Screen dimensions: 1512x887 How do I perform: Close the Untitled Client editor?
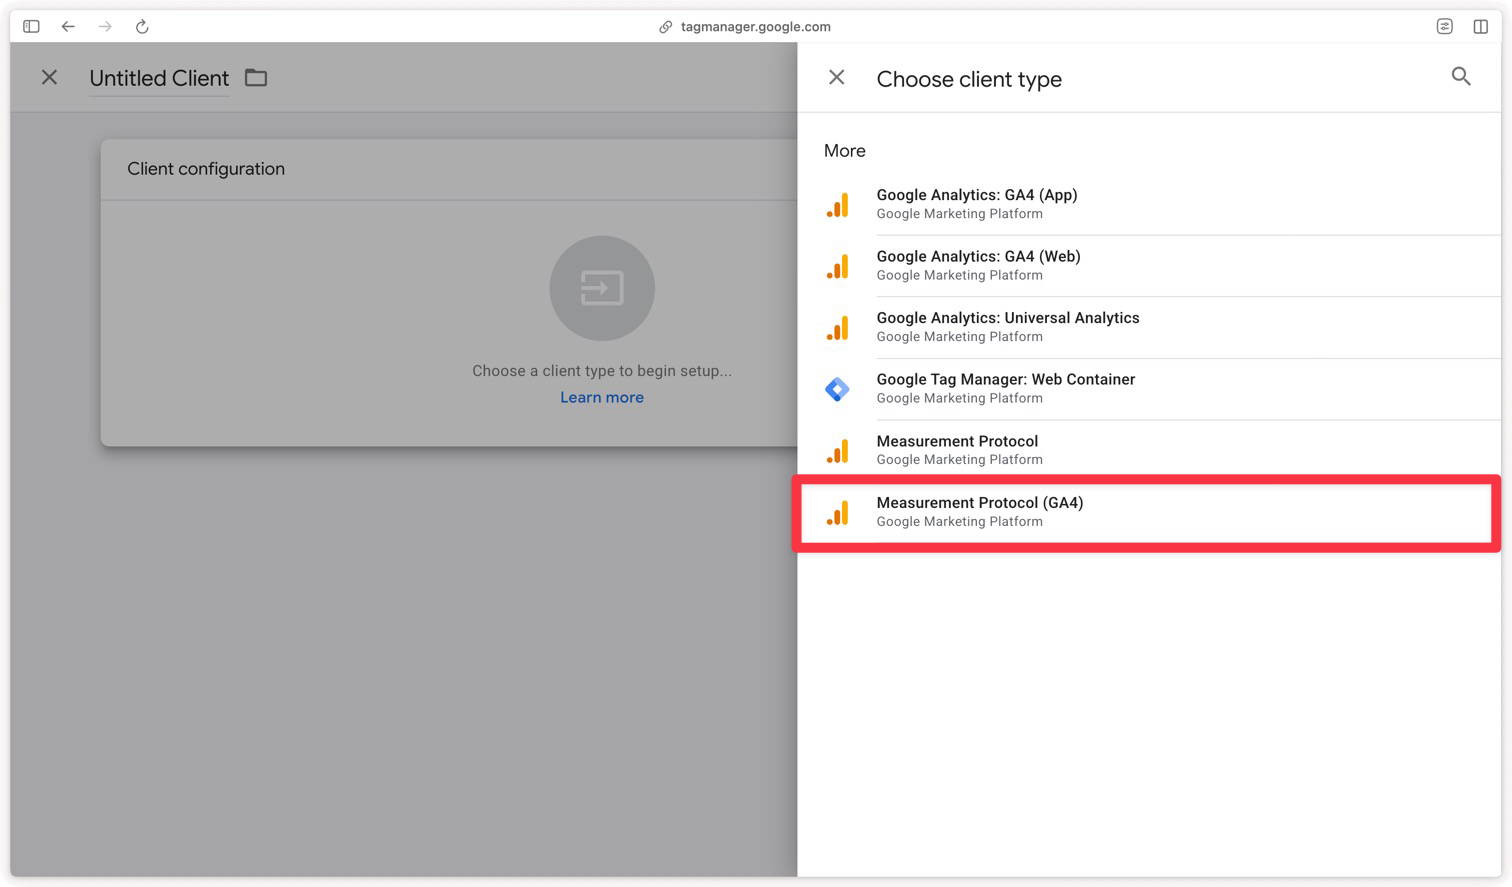pyautogui.click(x=49, y=77)
